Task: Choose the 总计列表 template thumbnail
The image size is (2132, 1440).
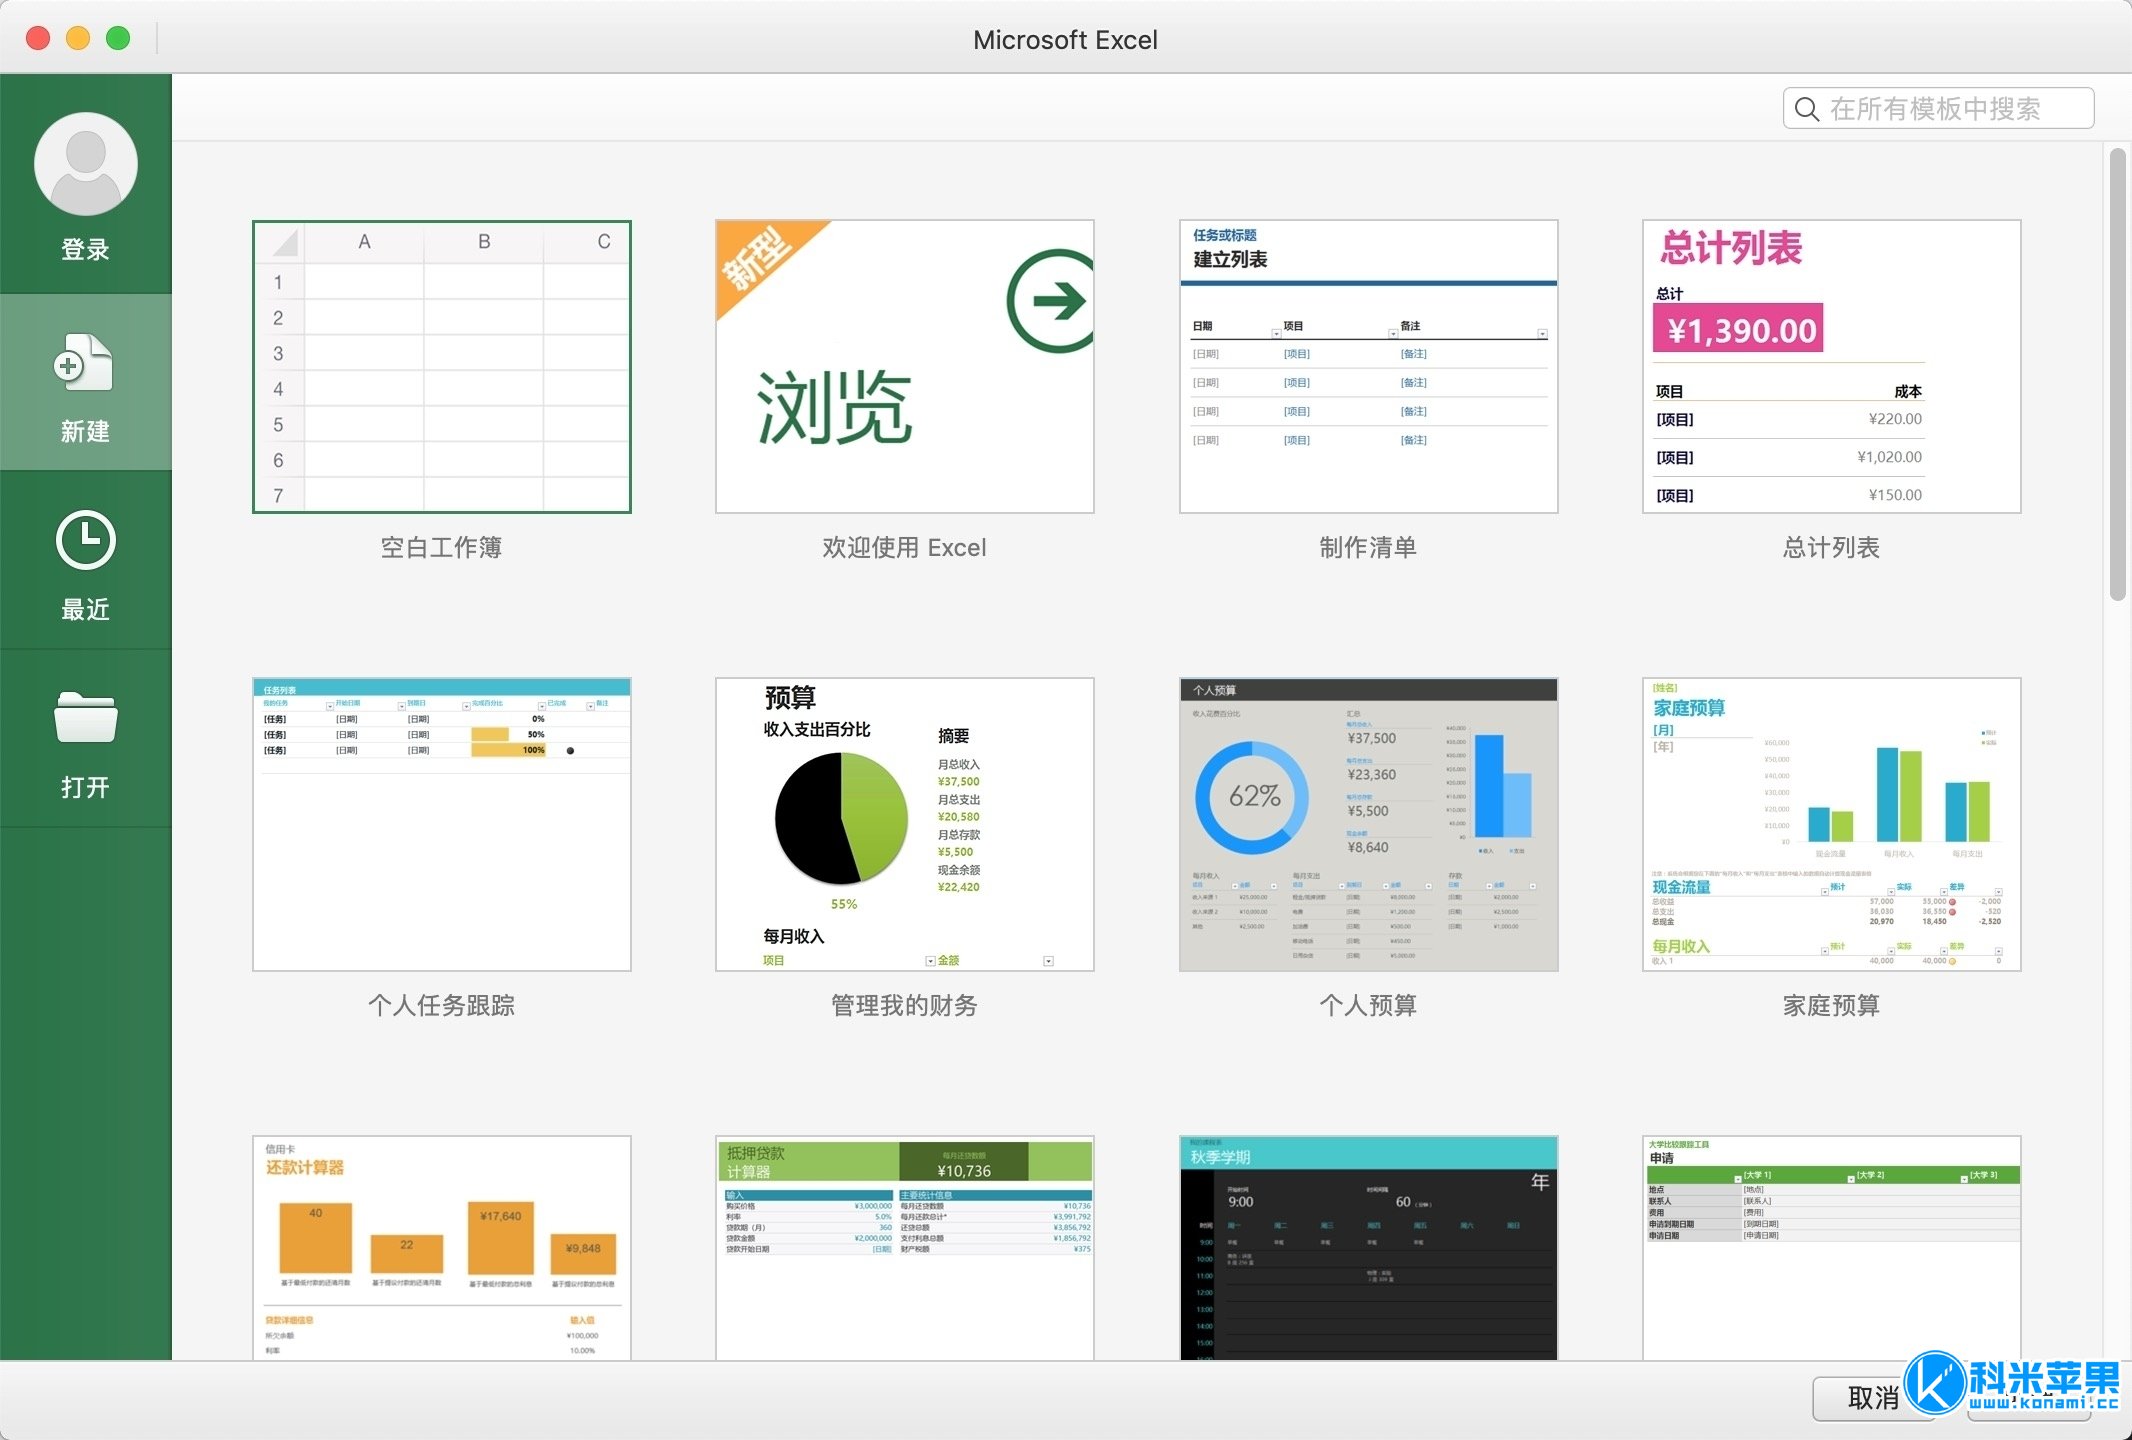Action: [x=1832, y=367]
